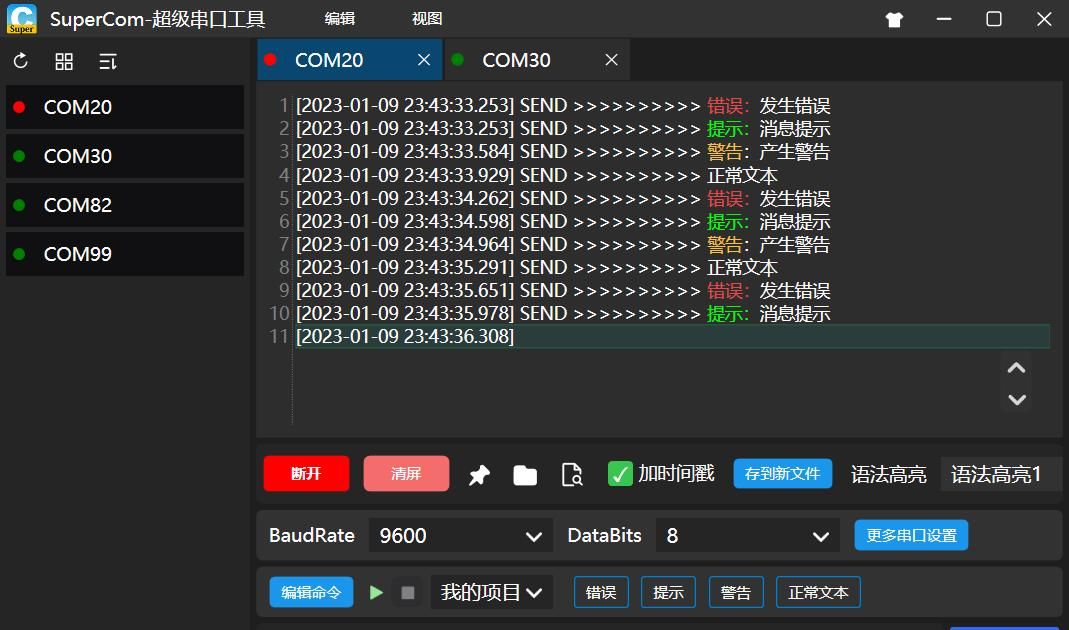Viewport: 1069px width, 630px height.
Task: Run the project with the green play icon
Action: (x=376, y=592)
